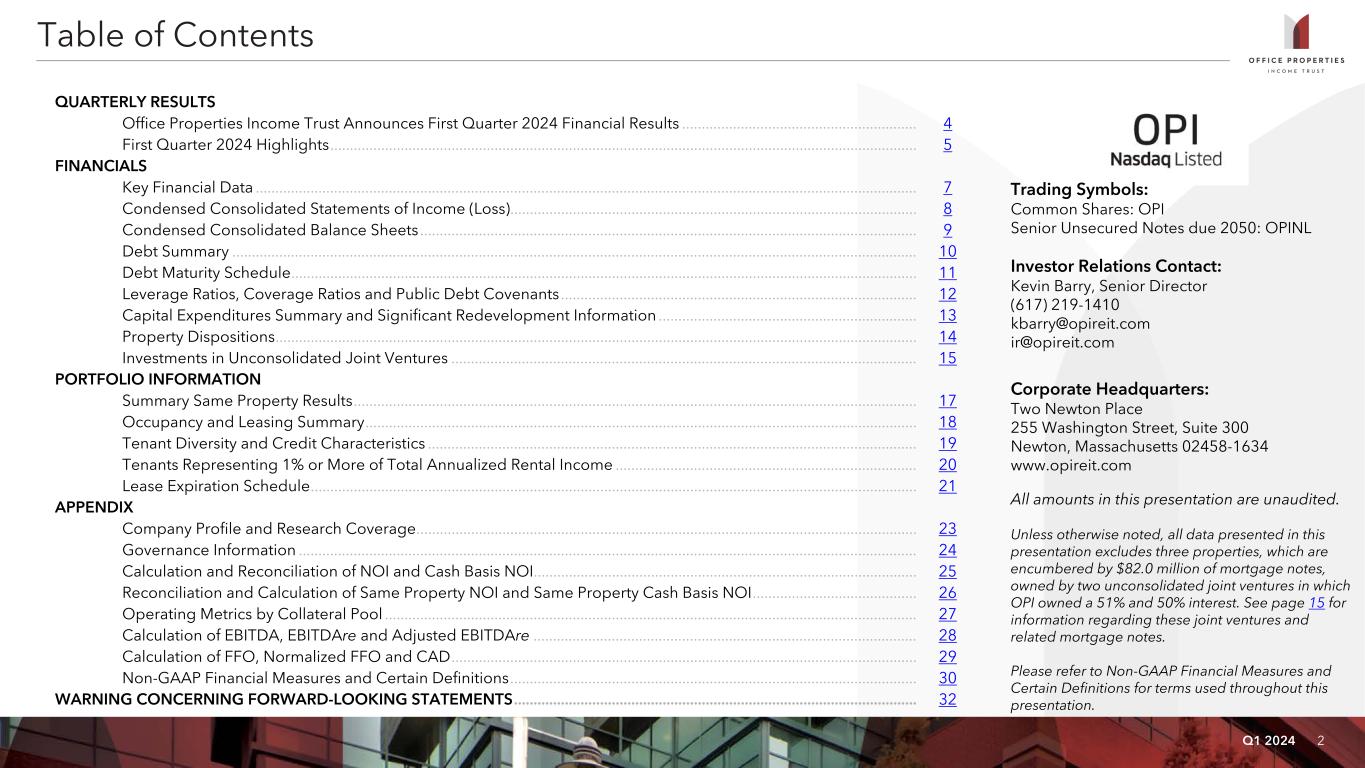Open Property Dispositions page 14 link
This screenshot has height=768, width=1365.
947,337
